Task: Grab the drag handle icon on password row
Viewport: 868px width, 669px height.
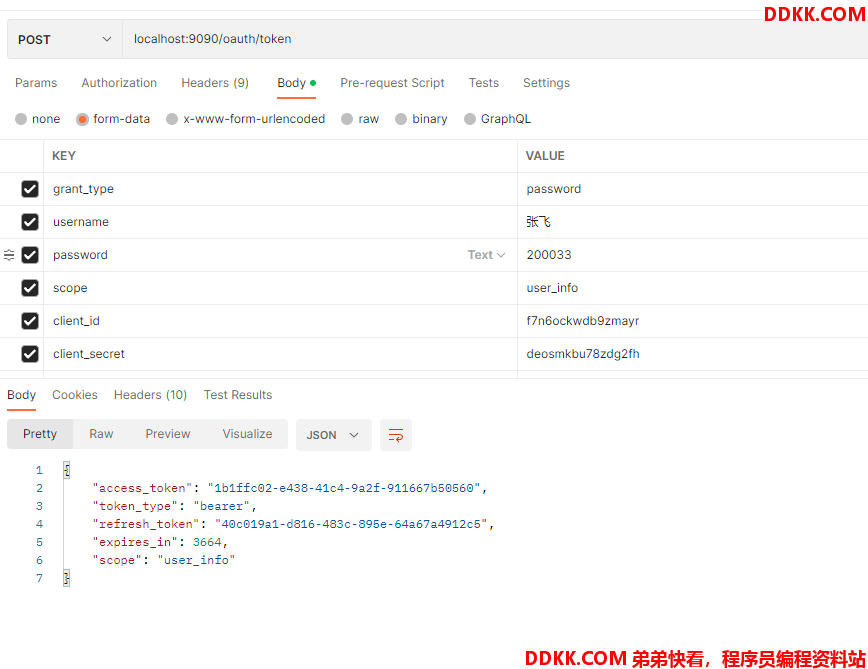Action: point(9,255)
